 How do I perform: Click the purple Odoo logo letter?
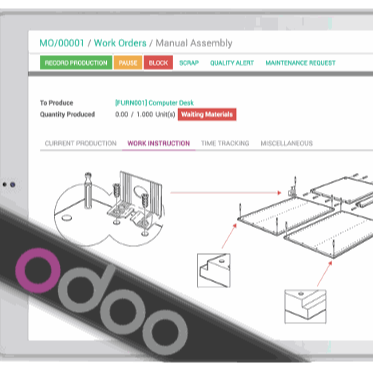[x=38, y=270]
